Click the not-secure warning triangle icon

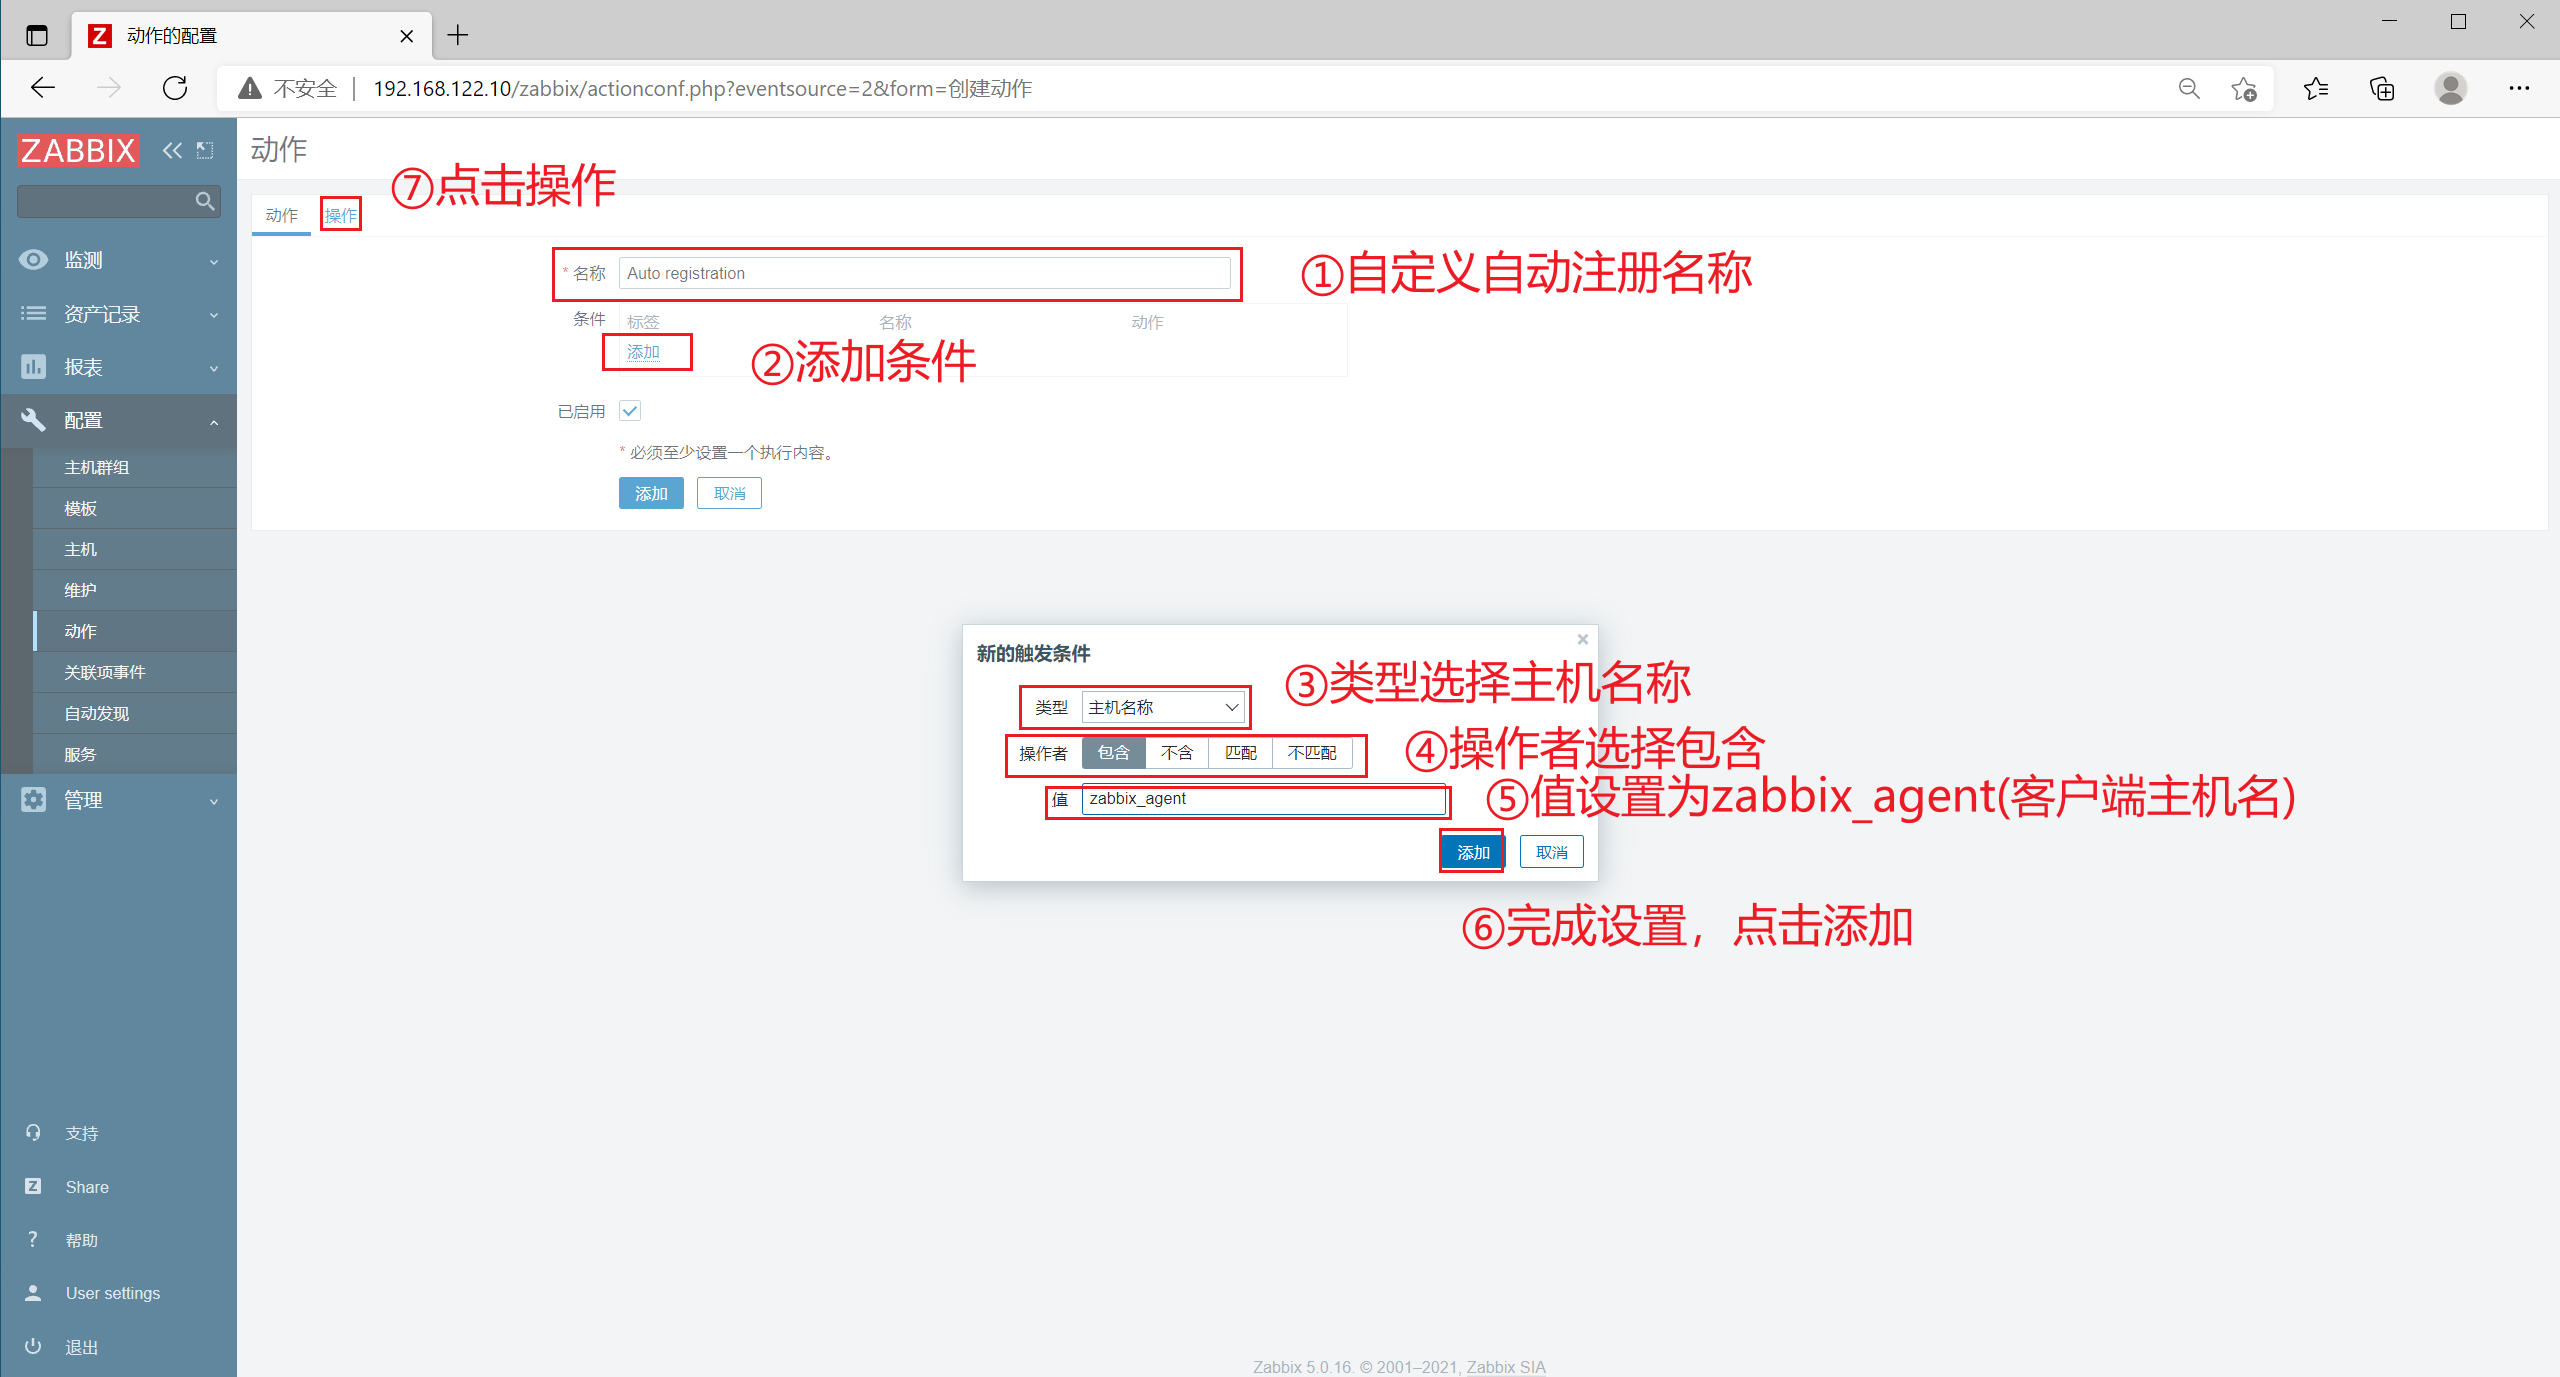tap(250, 88)
